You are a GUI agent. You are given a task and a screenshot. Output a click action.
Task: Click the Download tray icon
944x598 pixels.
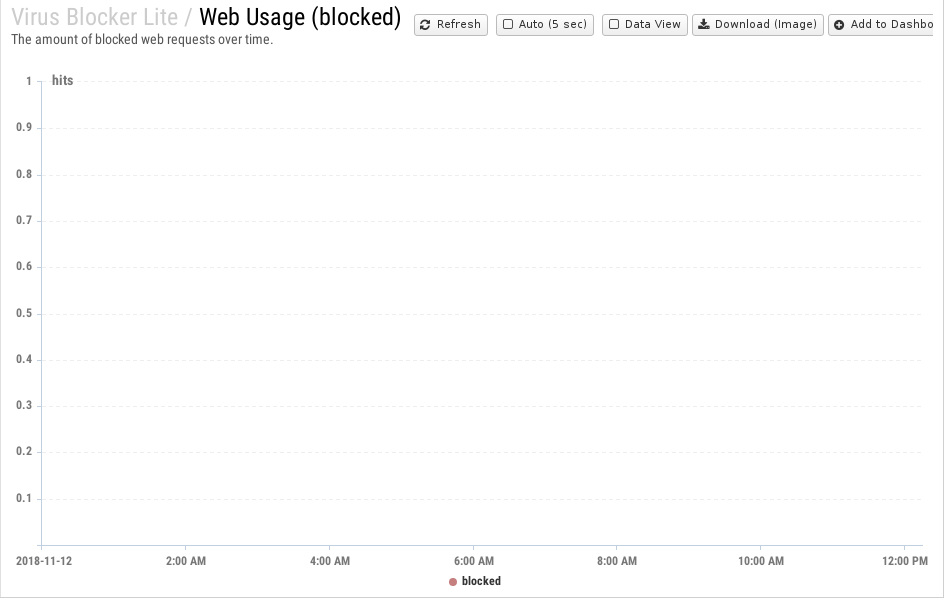[x=703, y=24]
